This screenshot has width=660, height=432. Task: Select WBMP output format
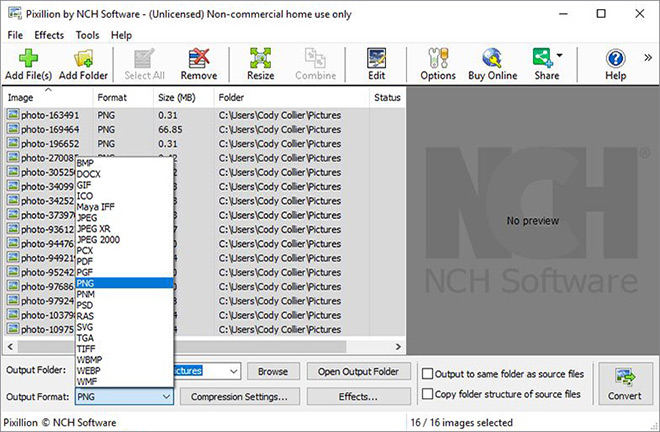124,360
